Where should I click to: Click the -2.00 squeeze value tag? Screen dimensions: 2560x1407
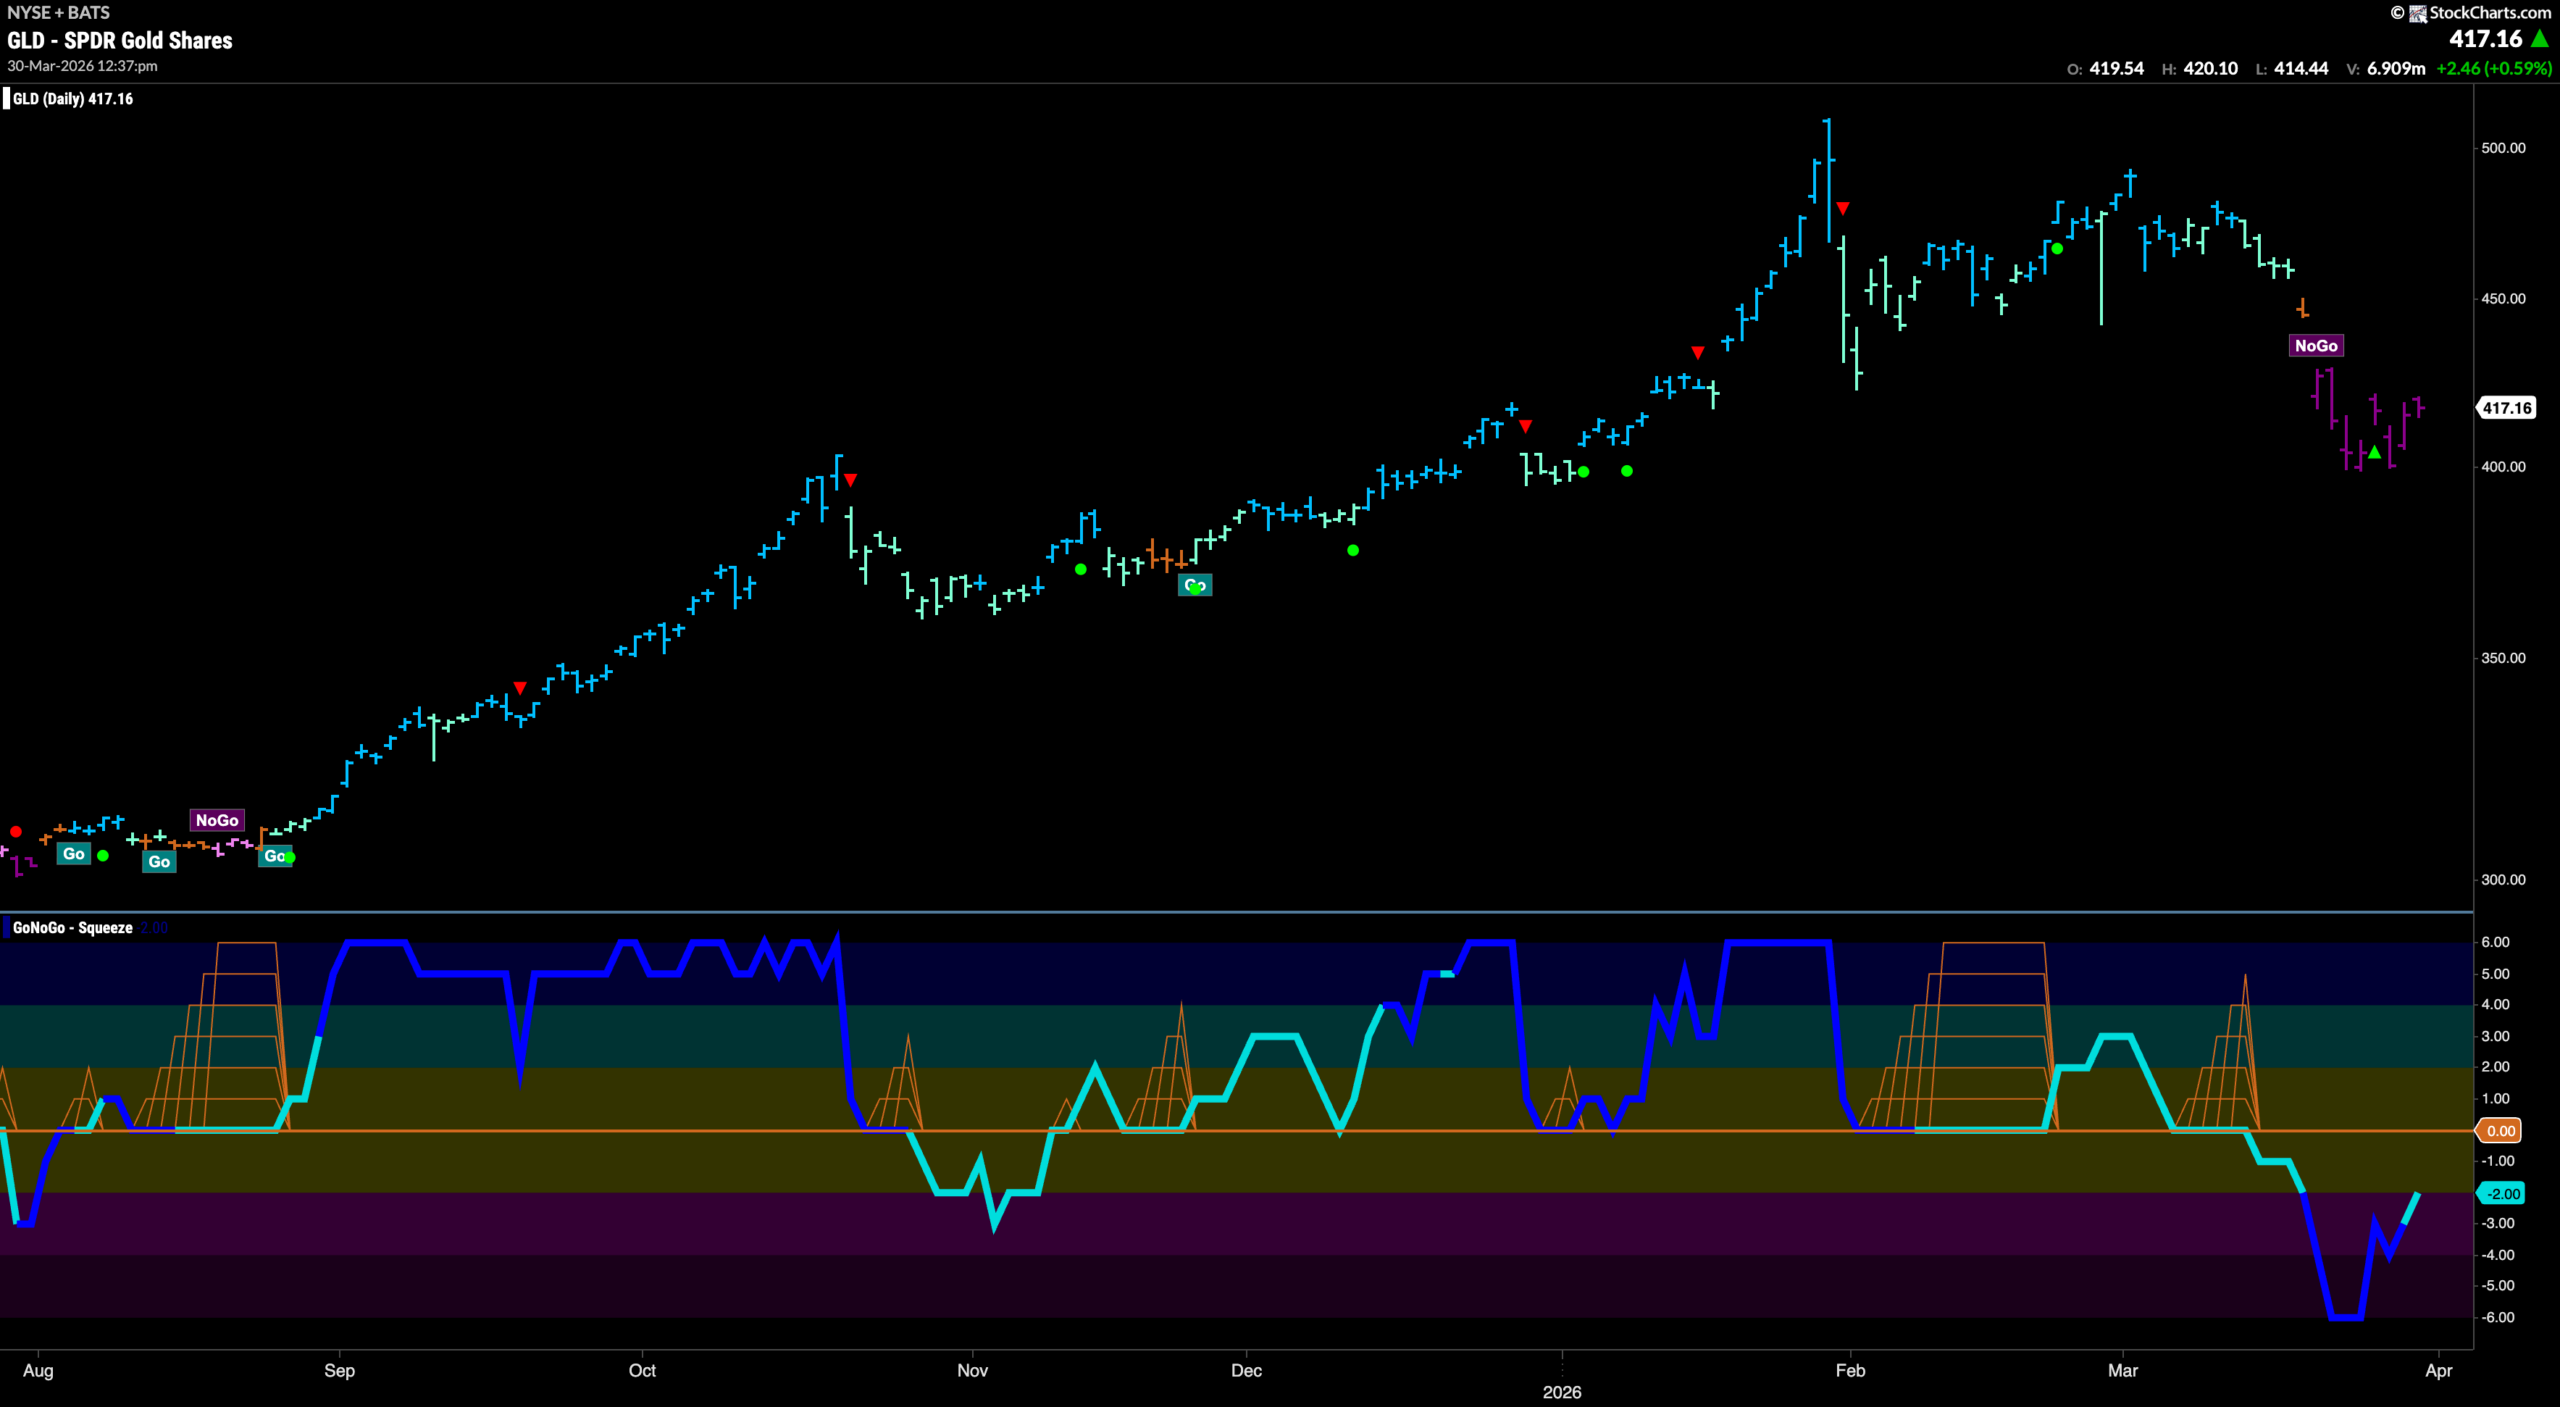coord(2500,1193)
